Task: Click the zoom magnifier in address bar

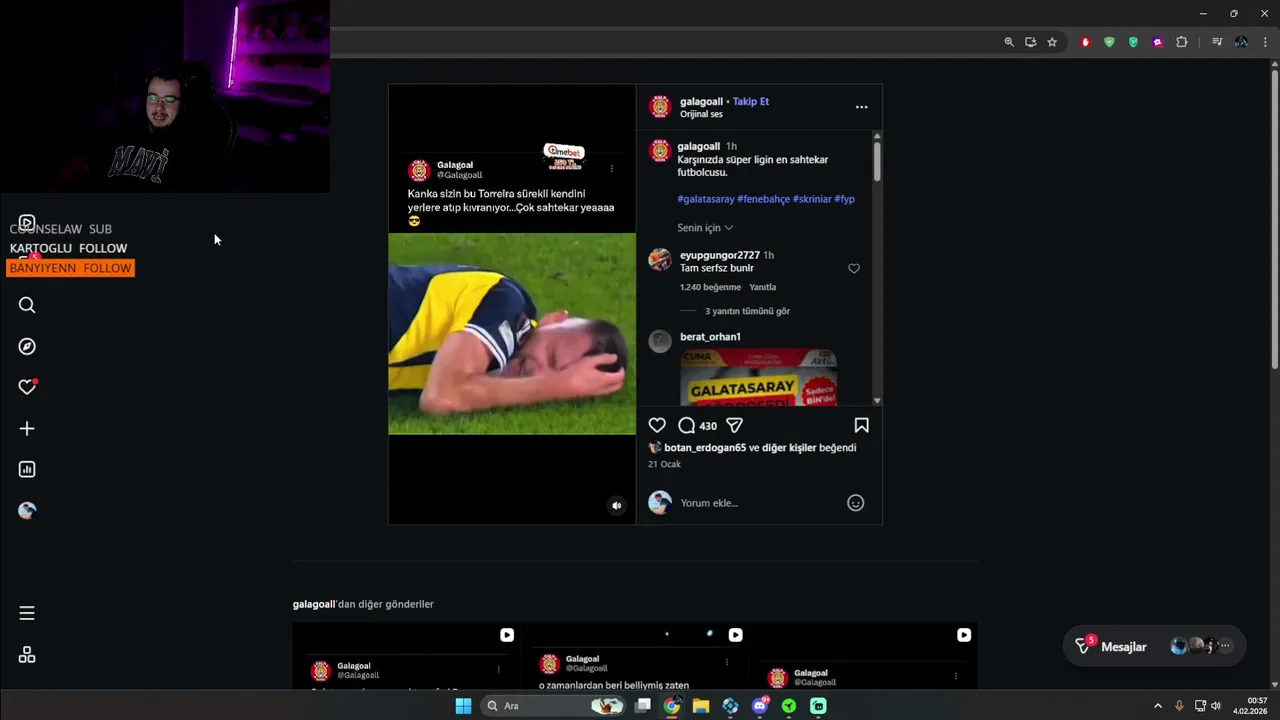Action: click(x=1008, y=42)
